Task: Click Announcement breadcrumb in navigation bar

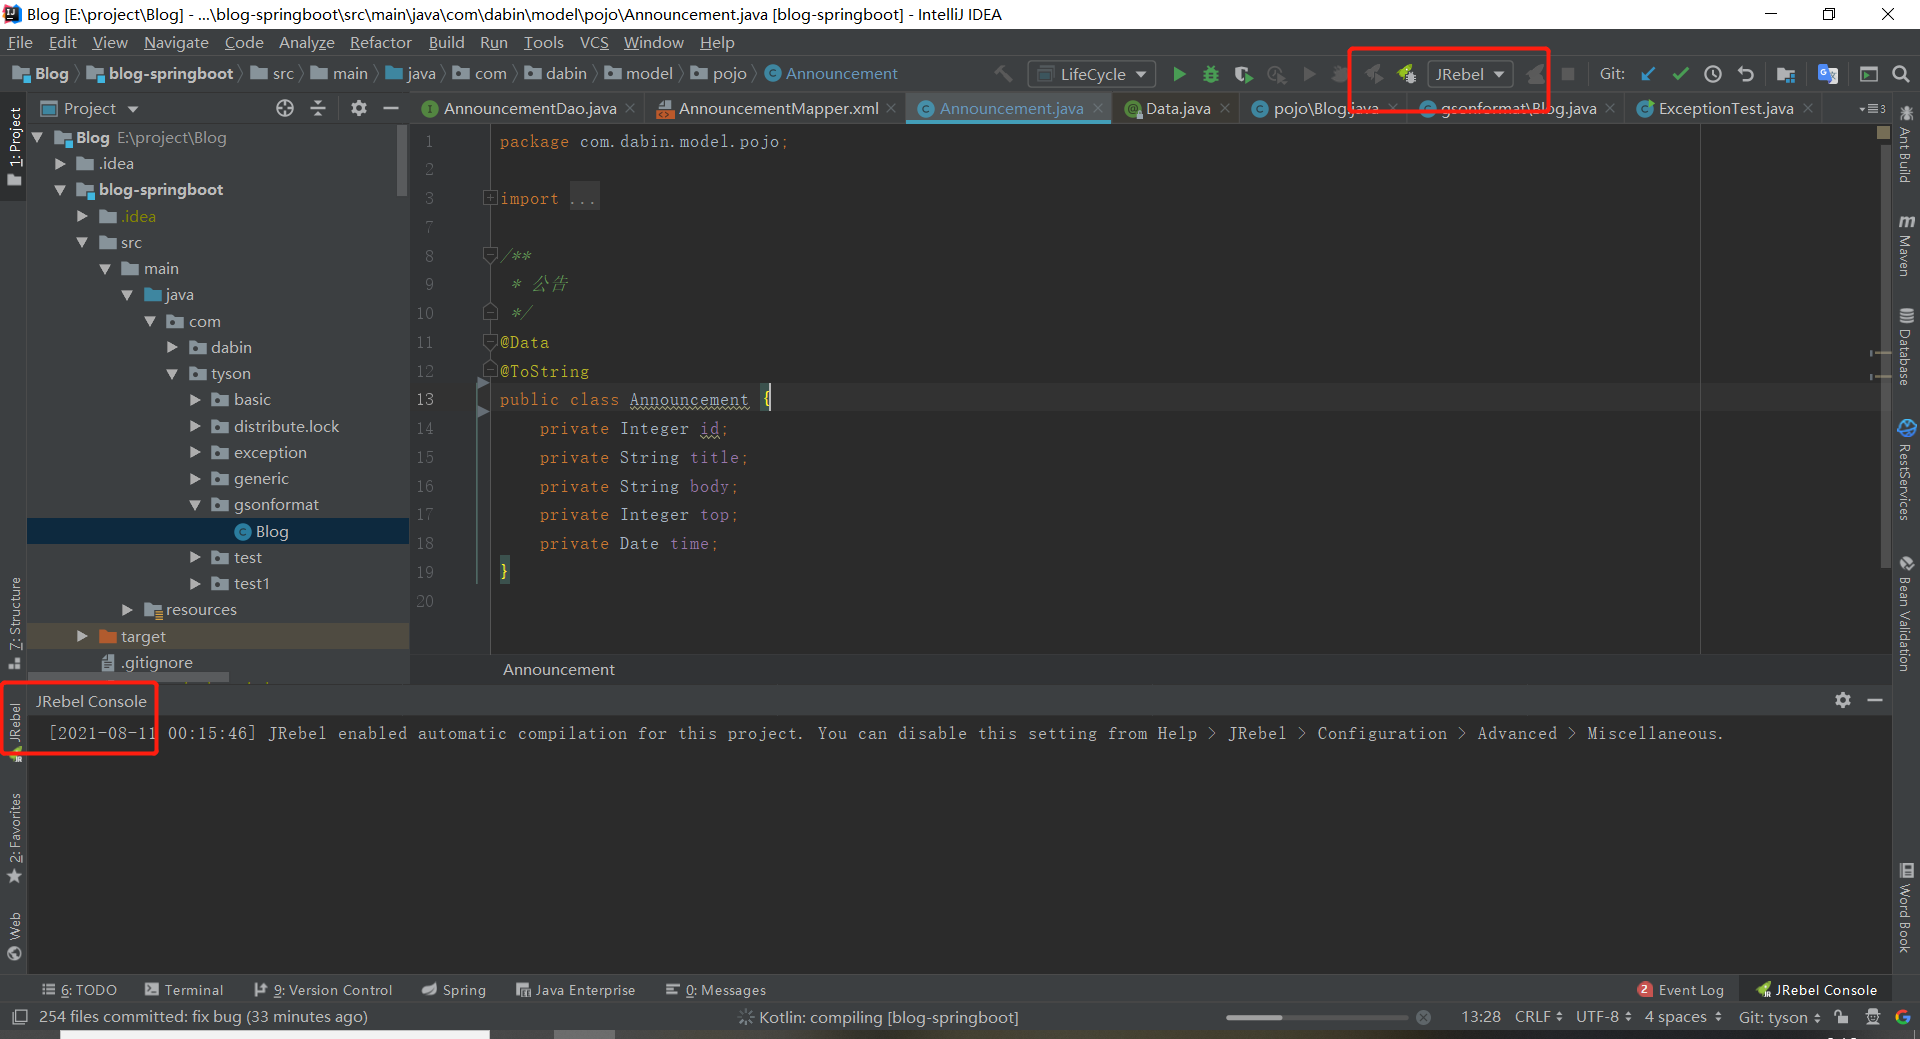Action: [831, 74]
